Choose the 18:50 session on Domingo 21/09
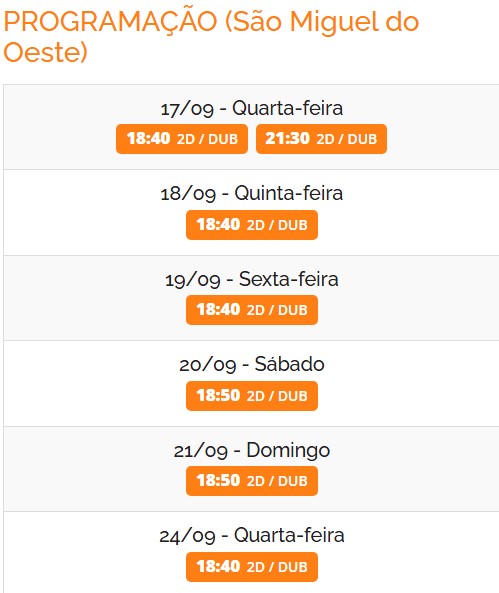Viewport: 499px width, 593px height. [x=252, y=481]
